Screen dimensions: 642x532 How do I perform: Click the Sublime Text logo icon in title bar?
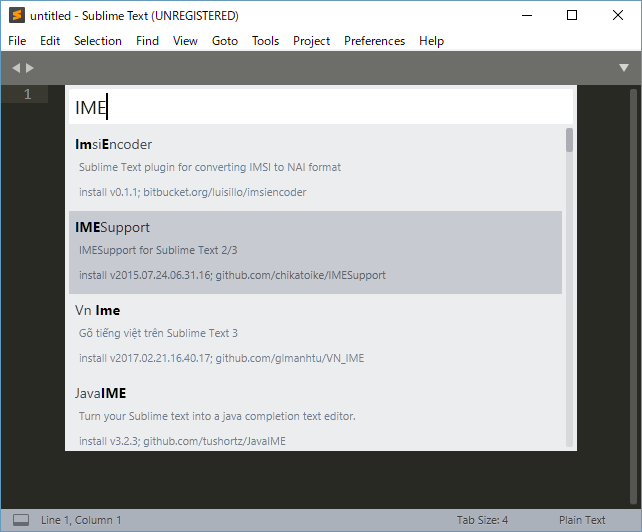(x=17, y=16)
